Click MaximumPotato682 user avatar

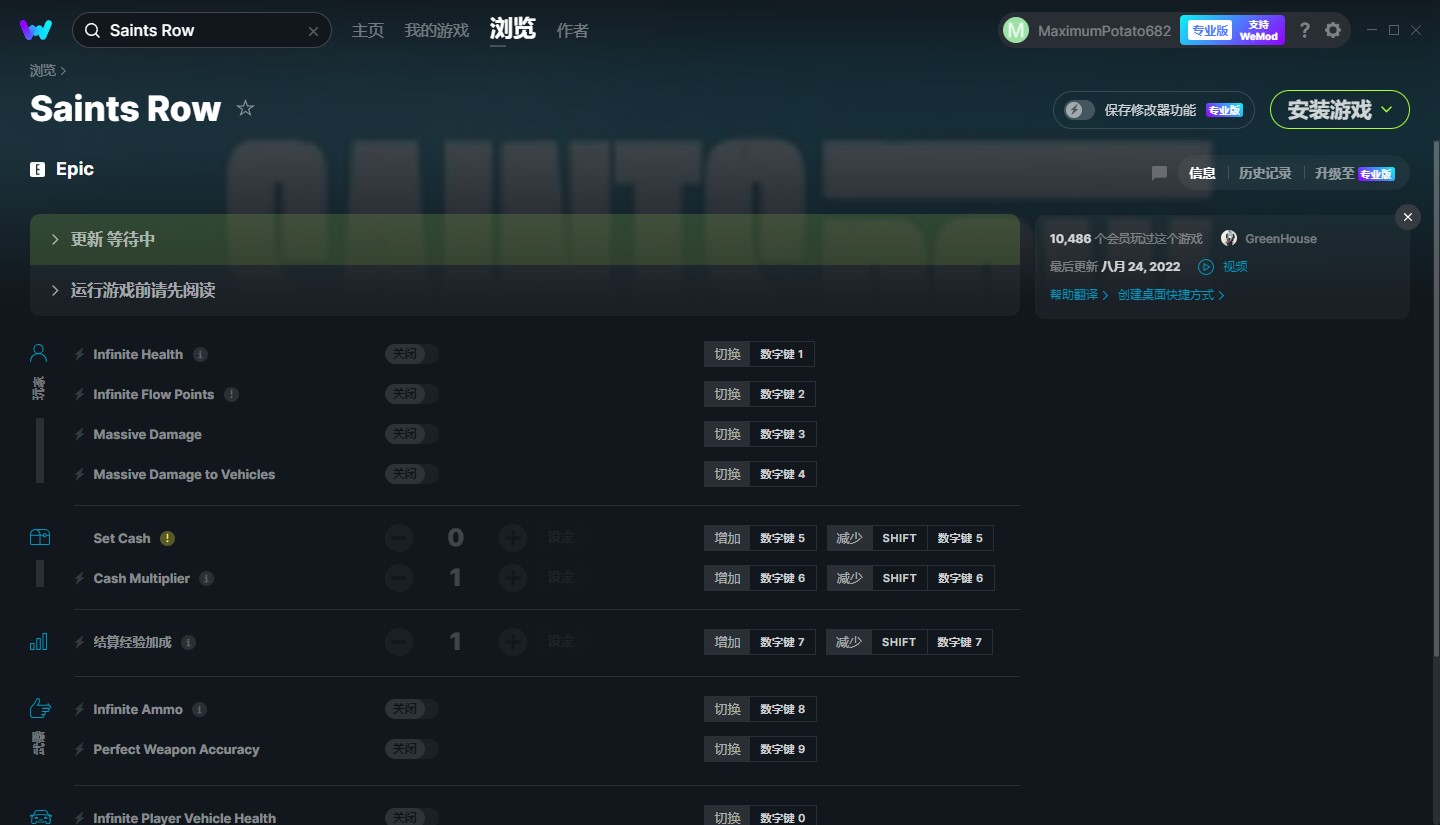1016,31
